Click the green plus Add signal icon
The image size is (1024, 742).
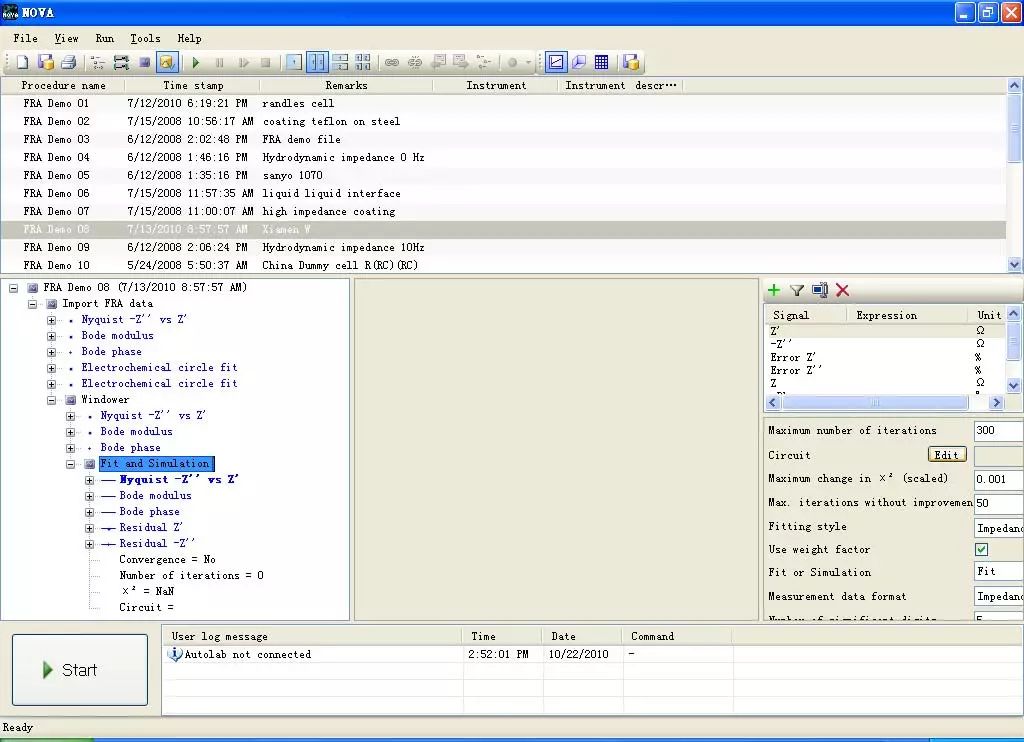pos(774,290)
